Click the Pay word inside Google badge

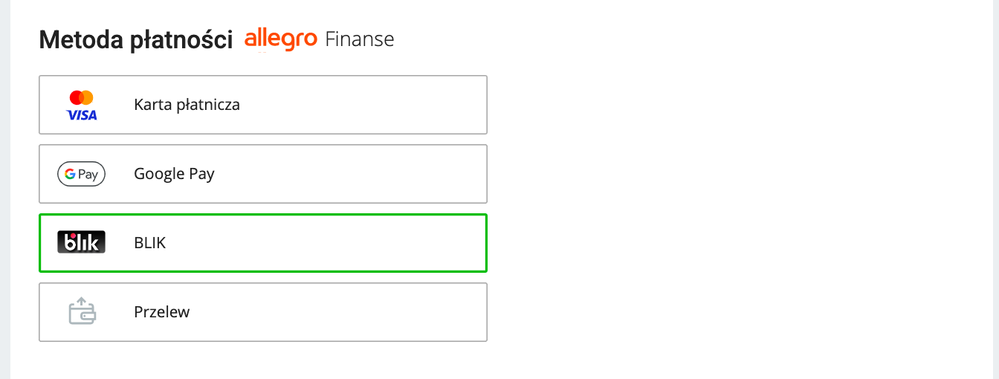88,175
